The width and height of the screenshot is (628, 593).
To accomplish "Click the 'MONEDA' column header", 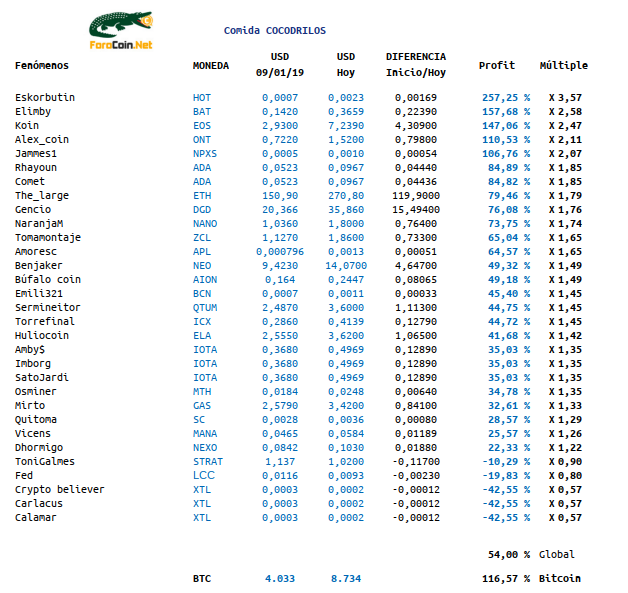I will (211, 66).
